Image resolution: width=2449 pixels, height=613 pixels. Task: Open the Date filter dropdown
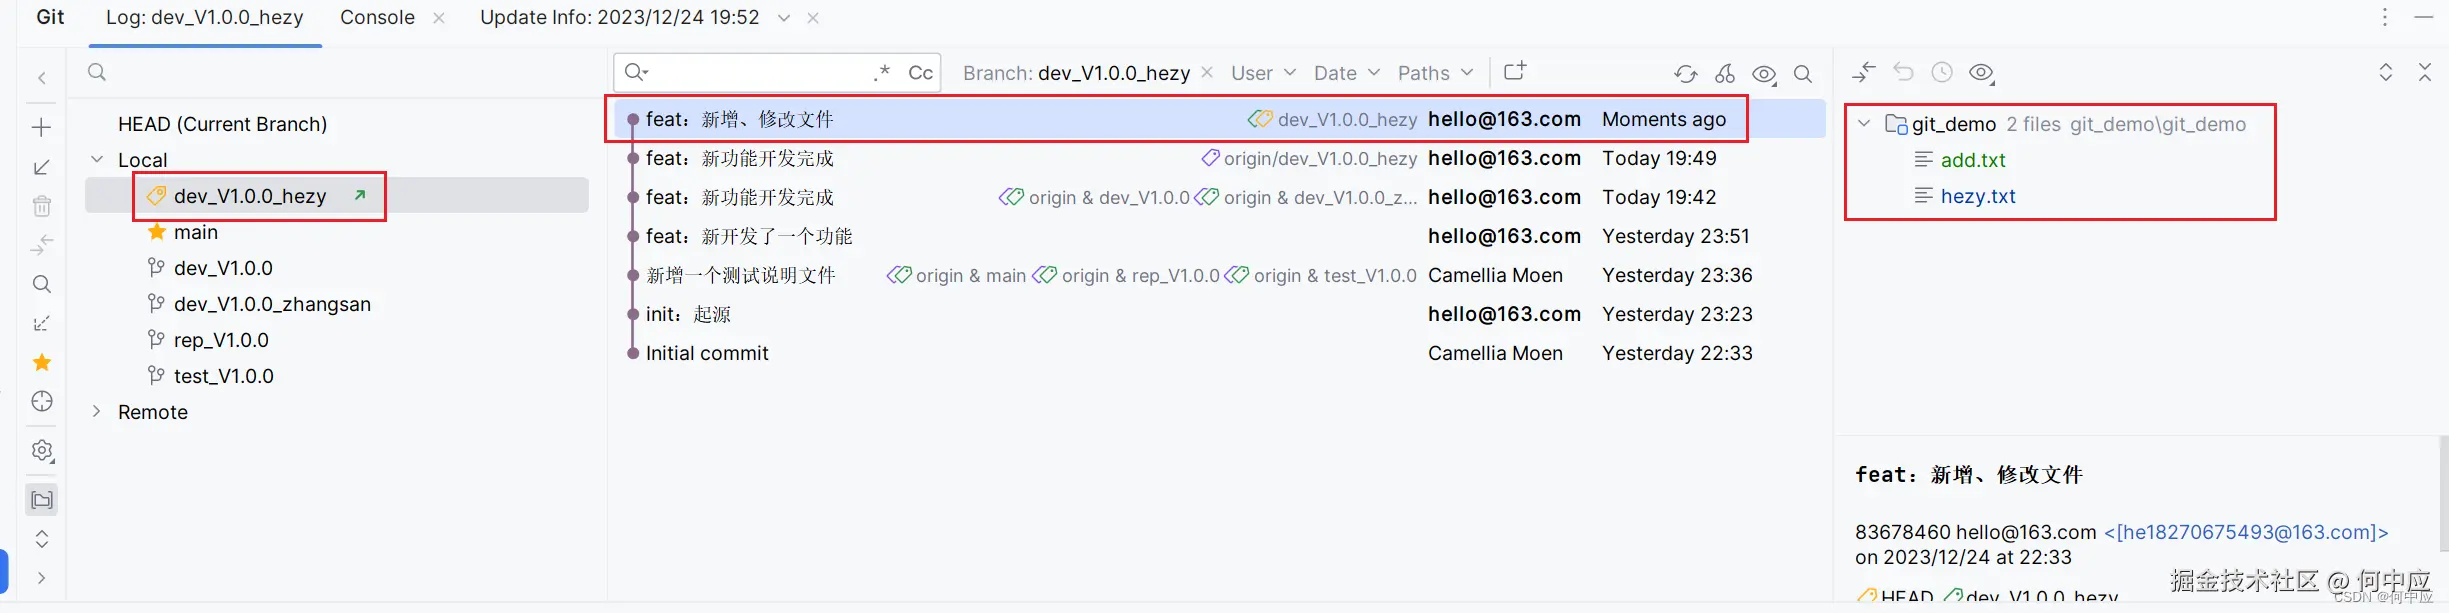pyautogui.click(x=1346, y=73)
